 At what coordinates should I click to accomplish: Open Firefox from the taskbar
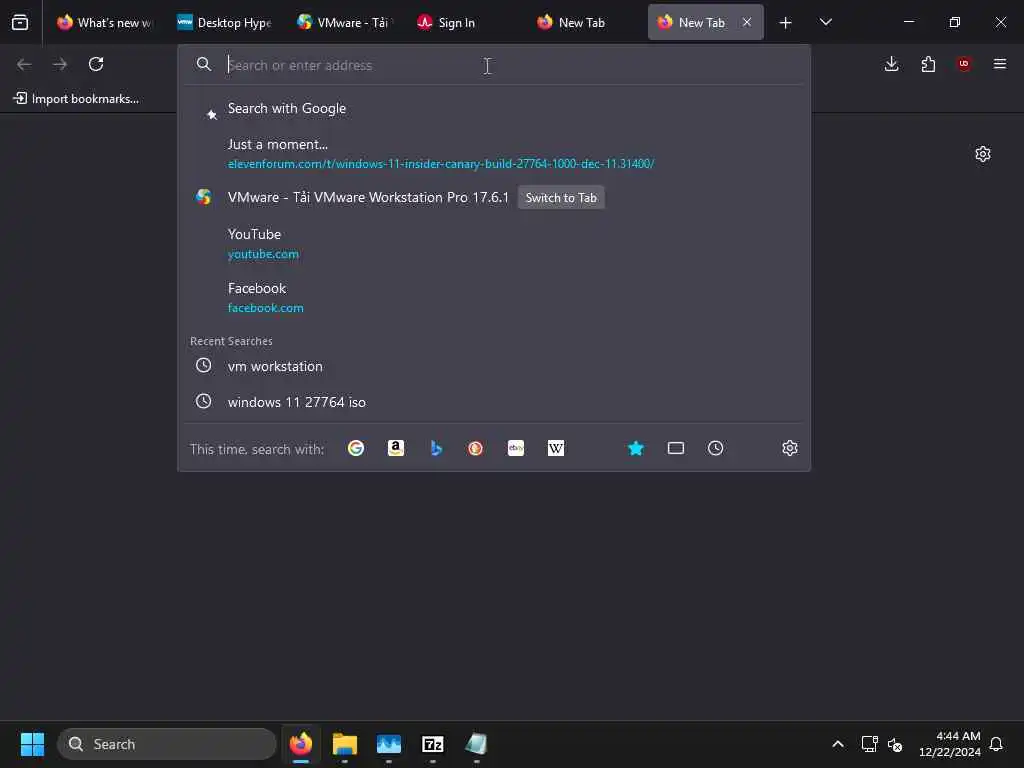point(300,744)
